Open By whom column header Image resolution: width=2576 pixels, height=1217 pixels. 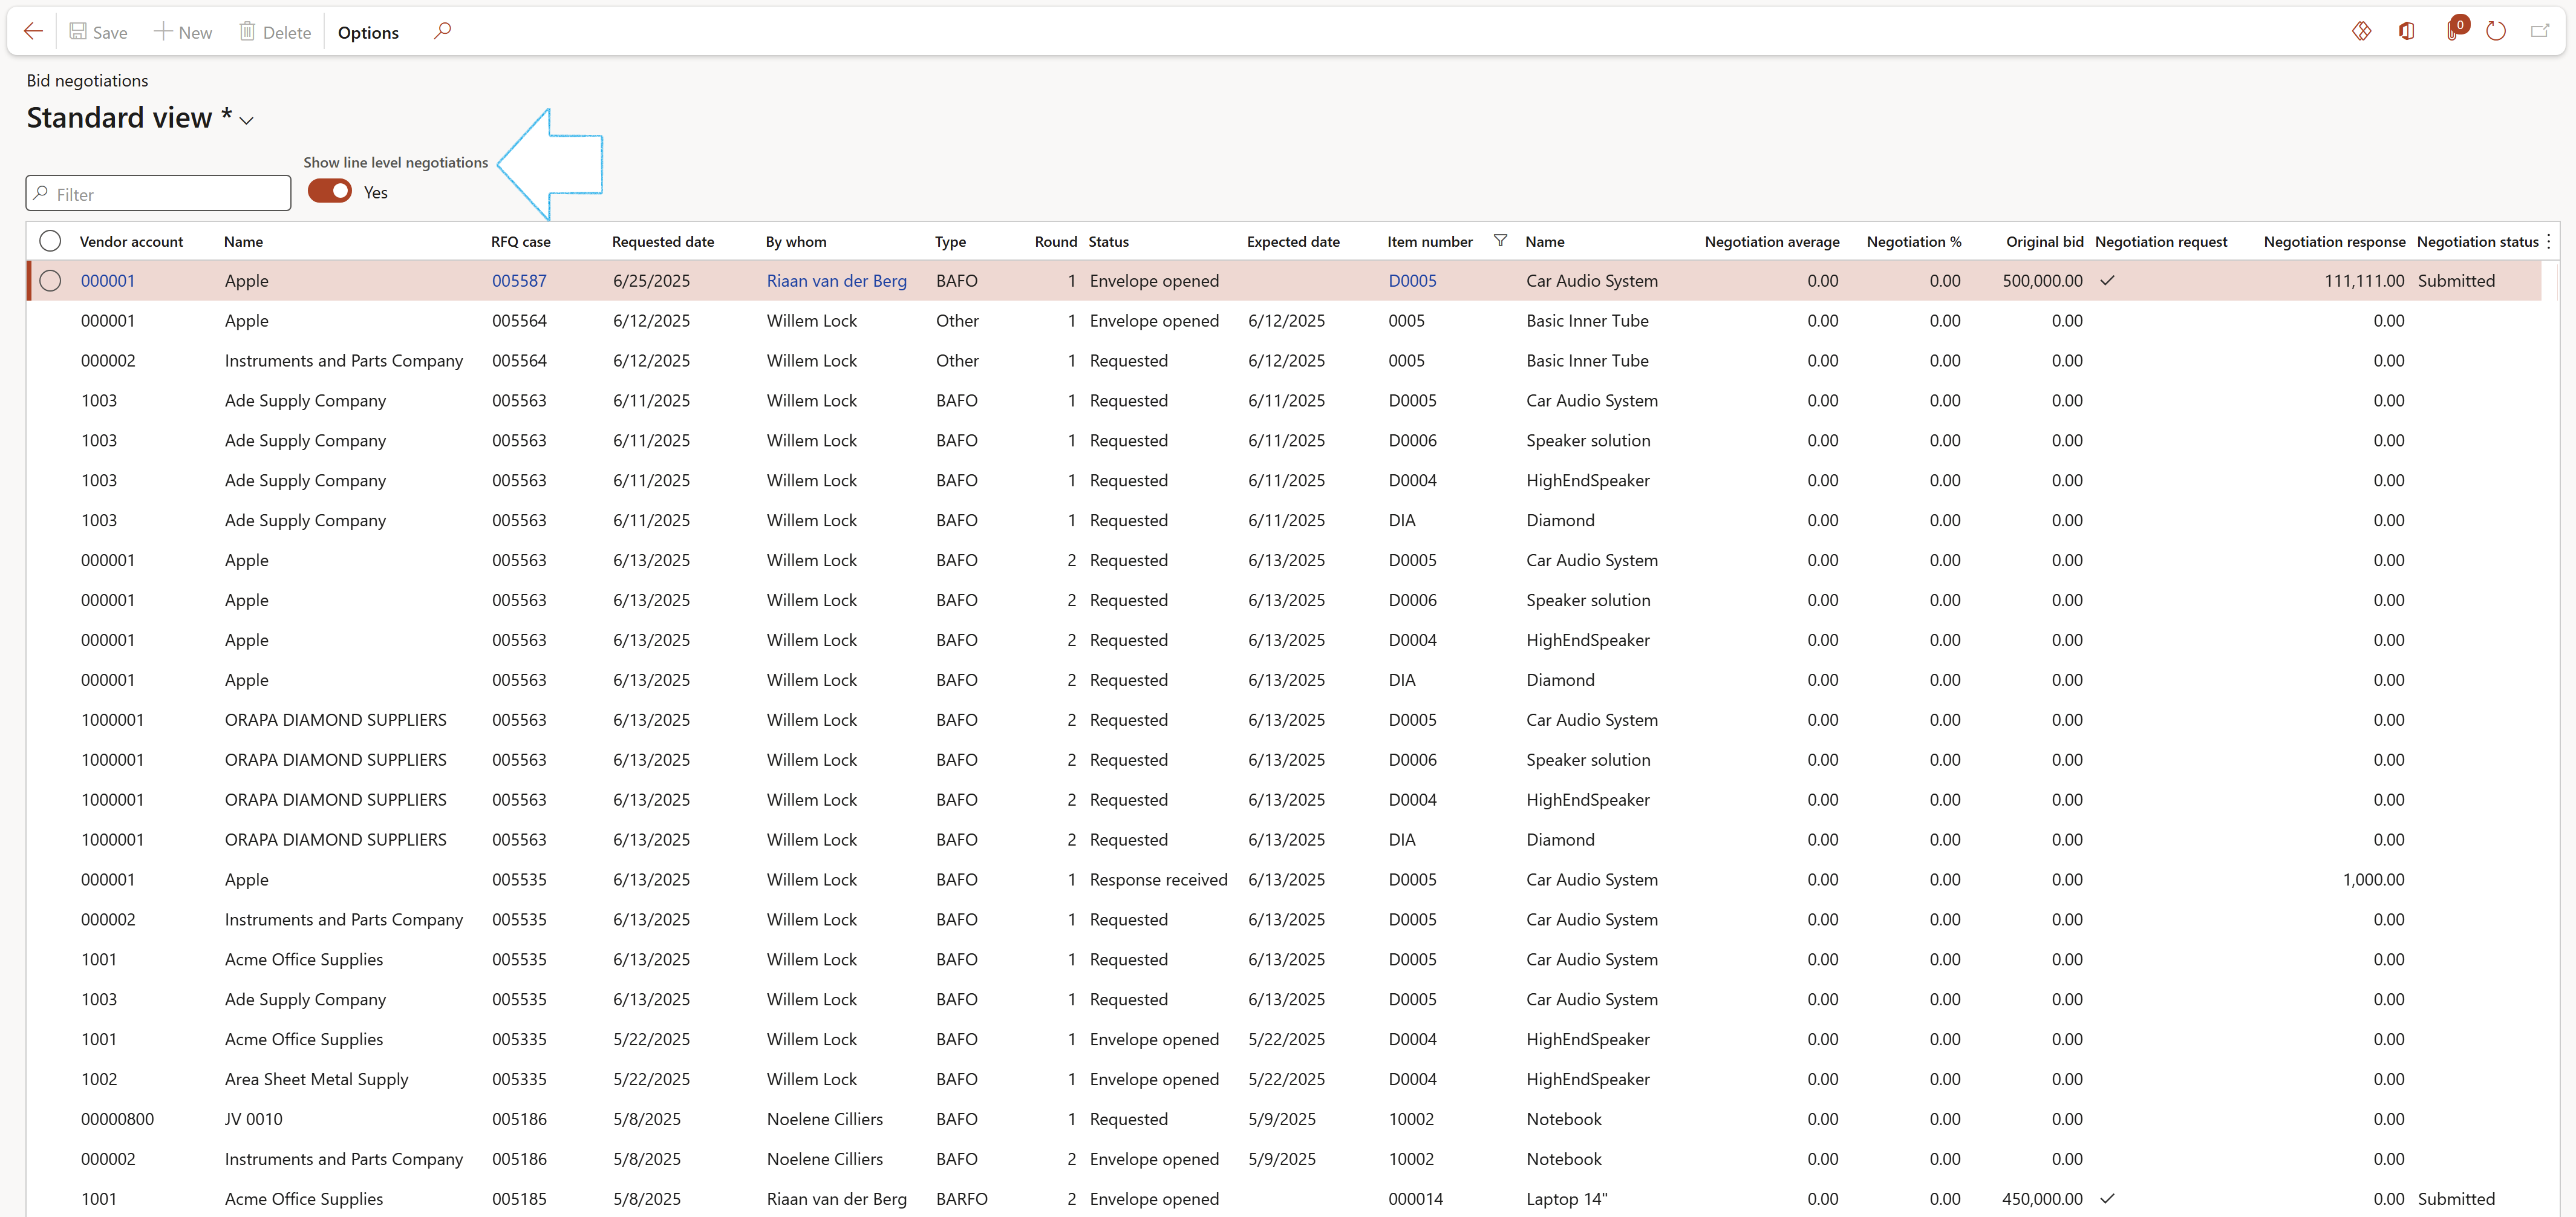tap(796, 242)
